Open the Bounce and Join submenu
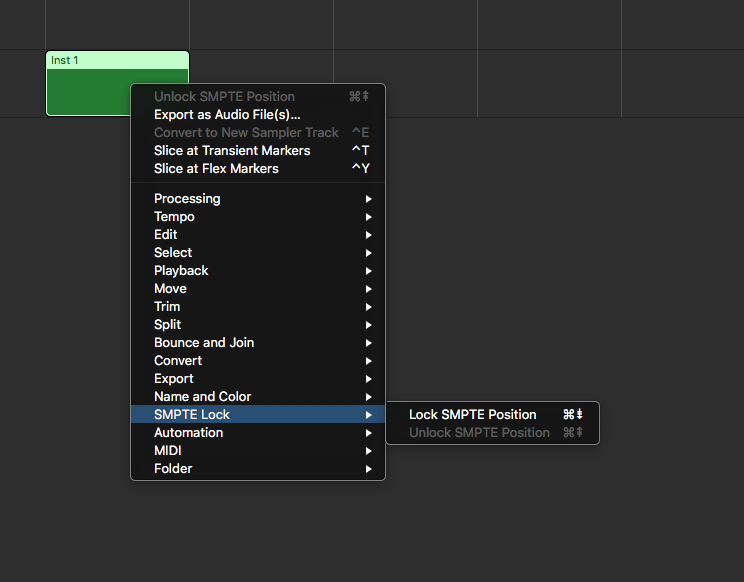This screenshot has width=744, height=582. (204, 343)
